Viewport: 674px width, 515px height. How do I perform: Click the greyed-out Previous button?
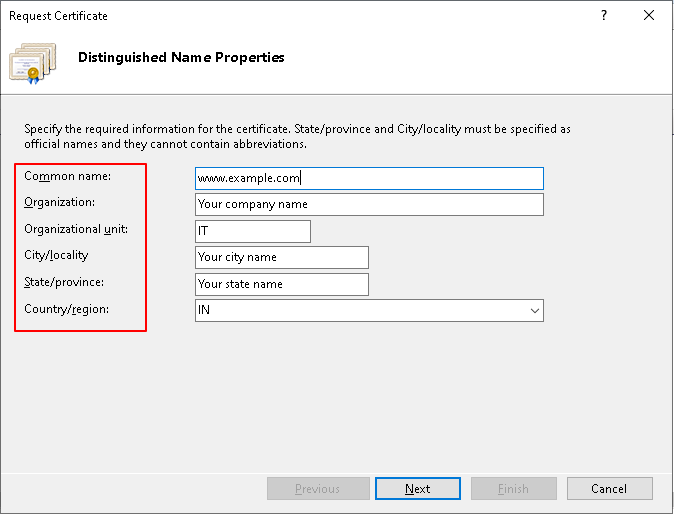point(317,489)
